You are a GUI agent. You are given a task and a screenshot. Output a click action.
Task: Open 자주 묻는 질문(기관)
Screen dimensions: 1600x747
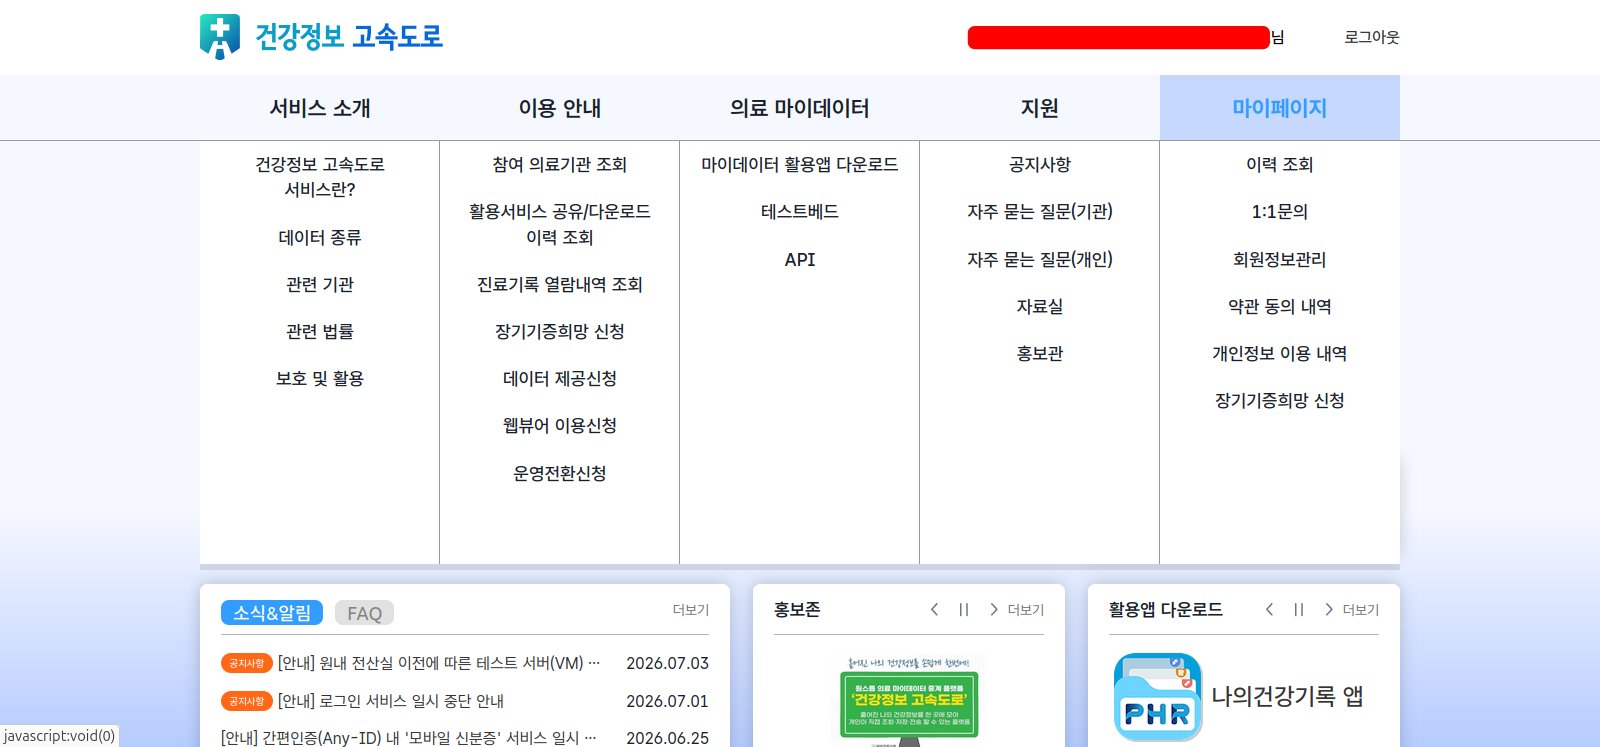[1040, 211]
